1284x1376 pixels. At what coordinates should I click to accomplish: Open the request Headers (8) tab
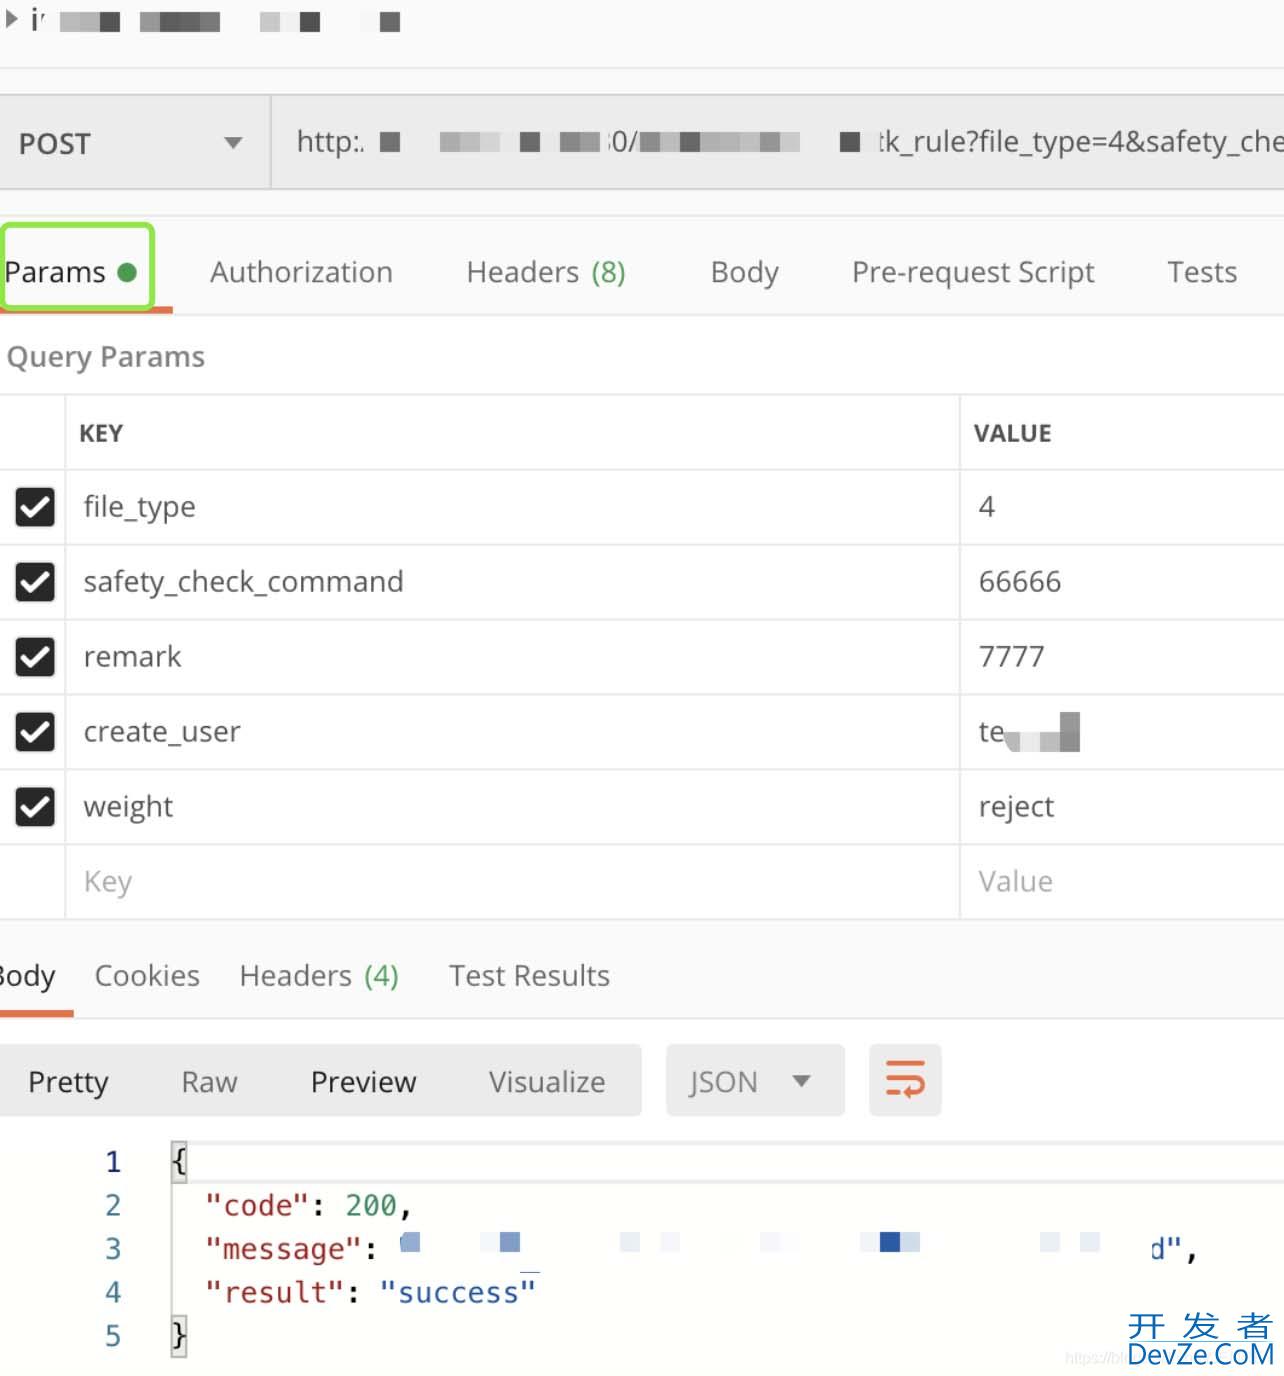[546, 272]
